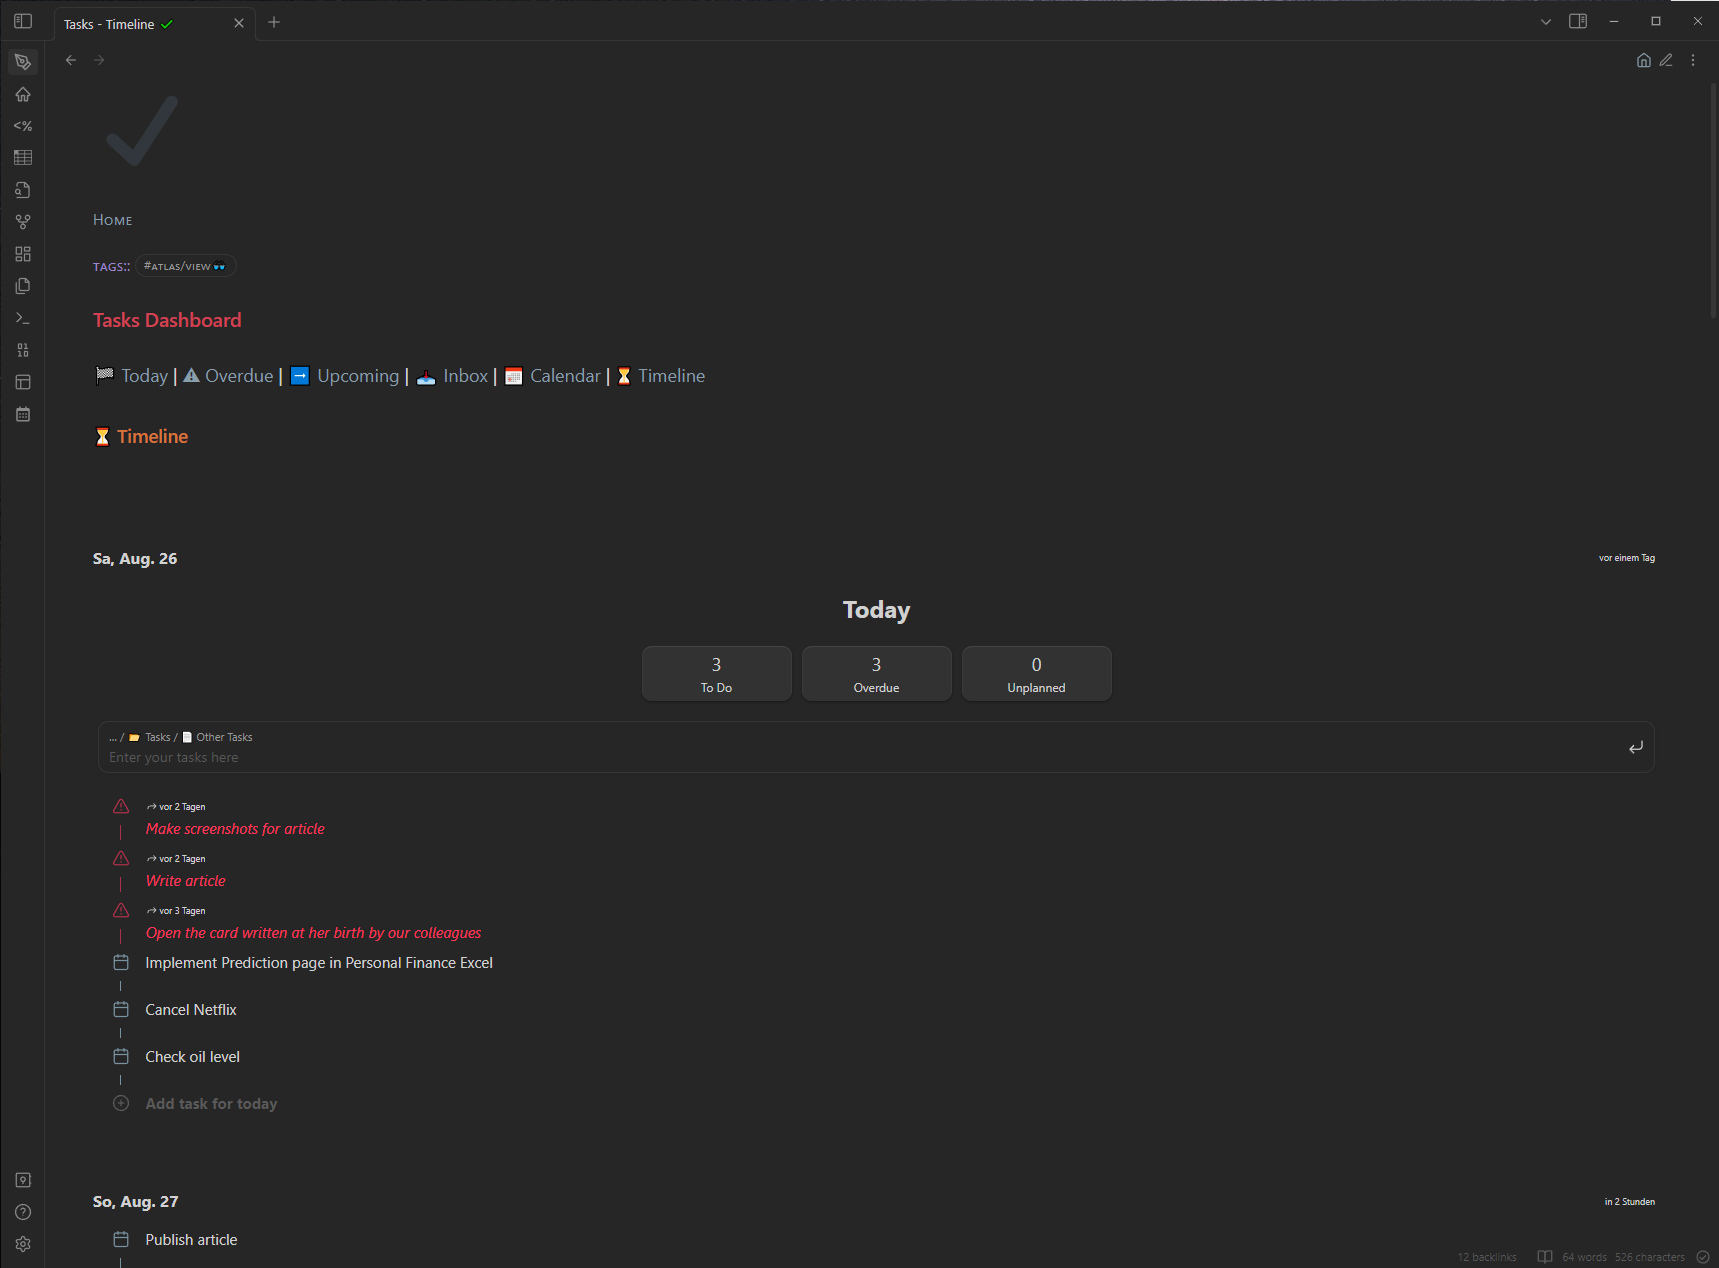Toggle the left sidebar collapse icon

[x=22, y=20]
